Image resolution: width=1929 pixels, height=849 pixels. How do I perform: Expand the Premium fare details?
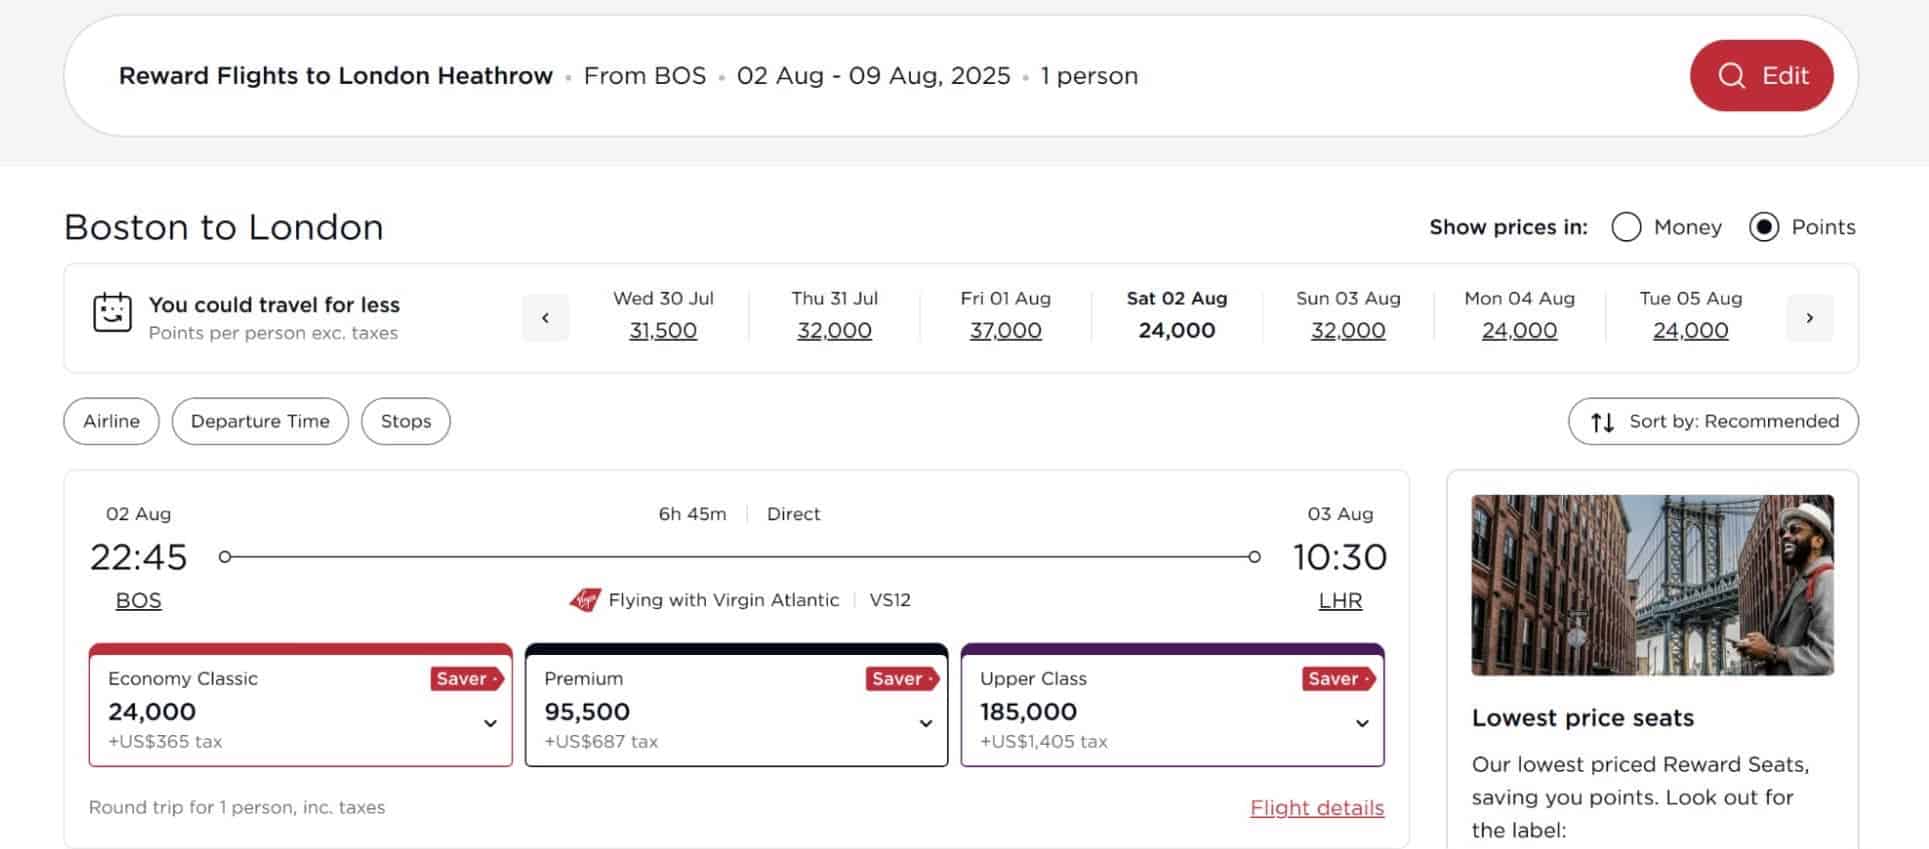[x=925, y=723]
